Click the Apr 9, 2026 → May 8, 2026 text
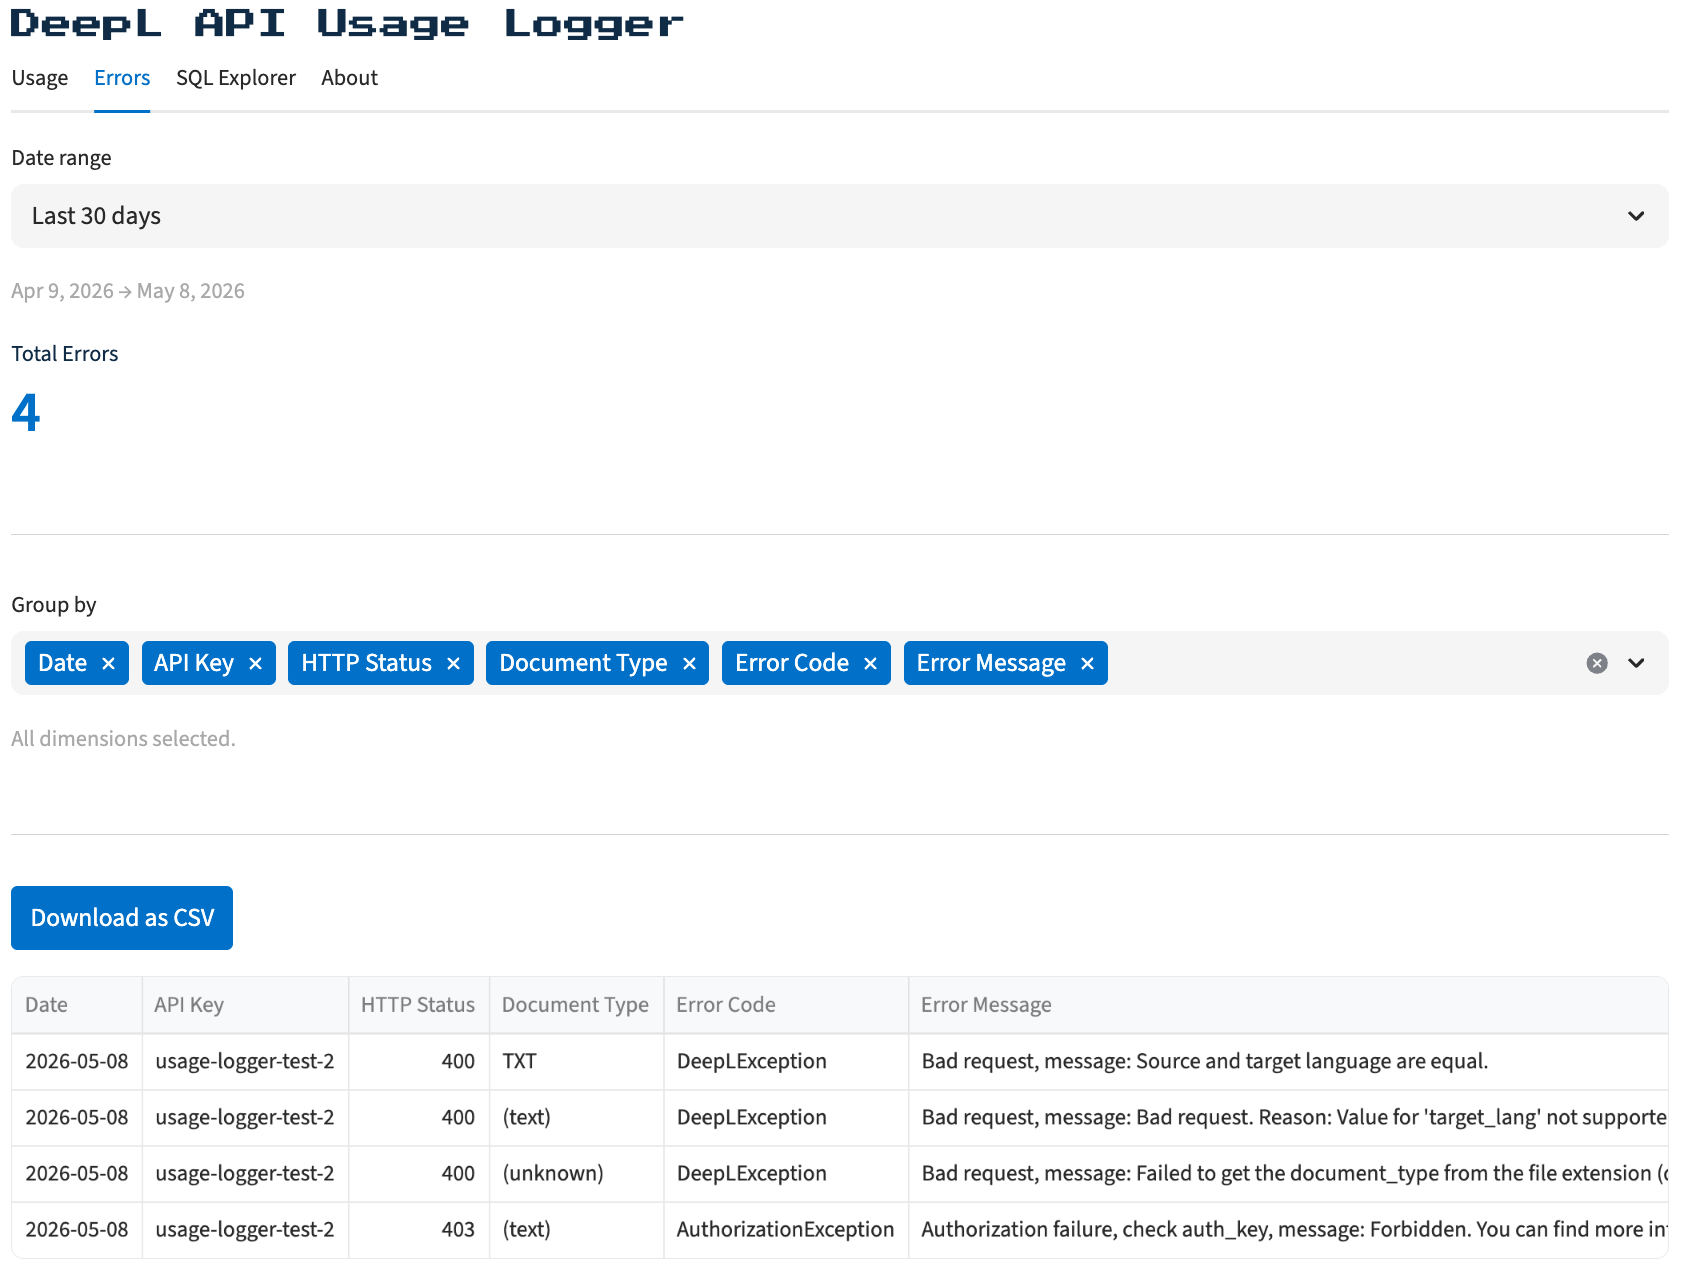This screenshot has height=1274, width=1686. (128, 291)
